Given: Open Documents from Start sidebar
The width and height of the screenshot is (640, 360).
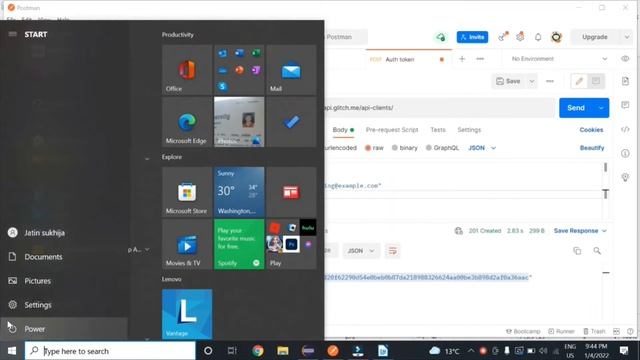Looking at the screenshot, I should point(64,257).
